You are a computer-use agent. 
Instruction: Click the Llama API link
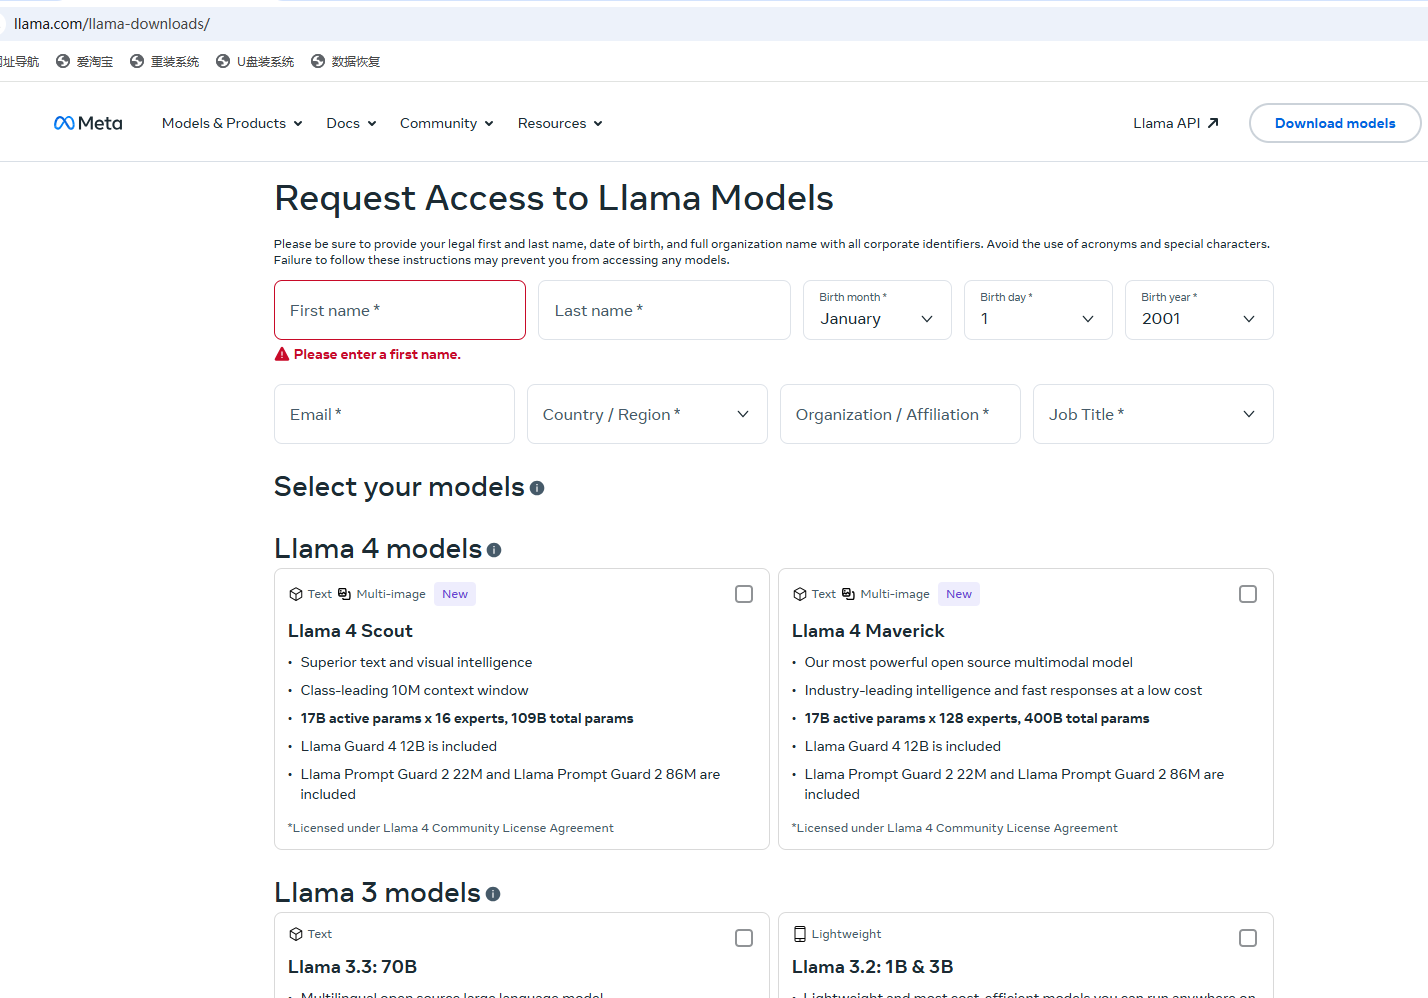pos(1165,122)
